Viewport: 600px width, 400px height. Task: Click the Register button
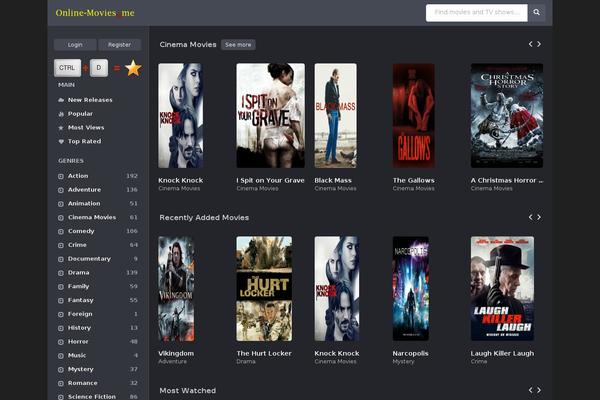(x=119, y=45)
